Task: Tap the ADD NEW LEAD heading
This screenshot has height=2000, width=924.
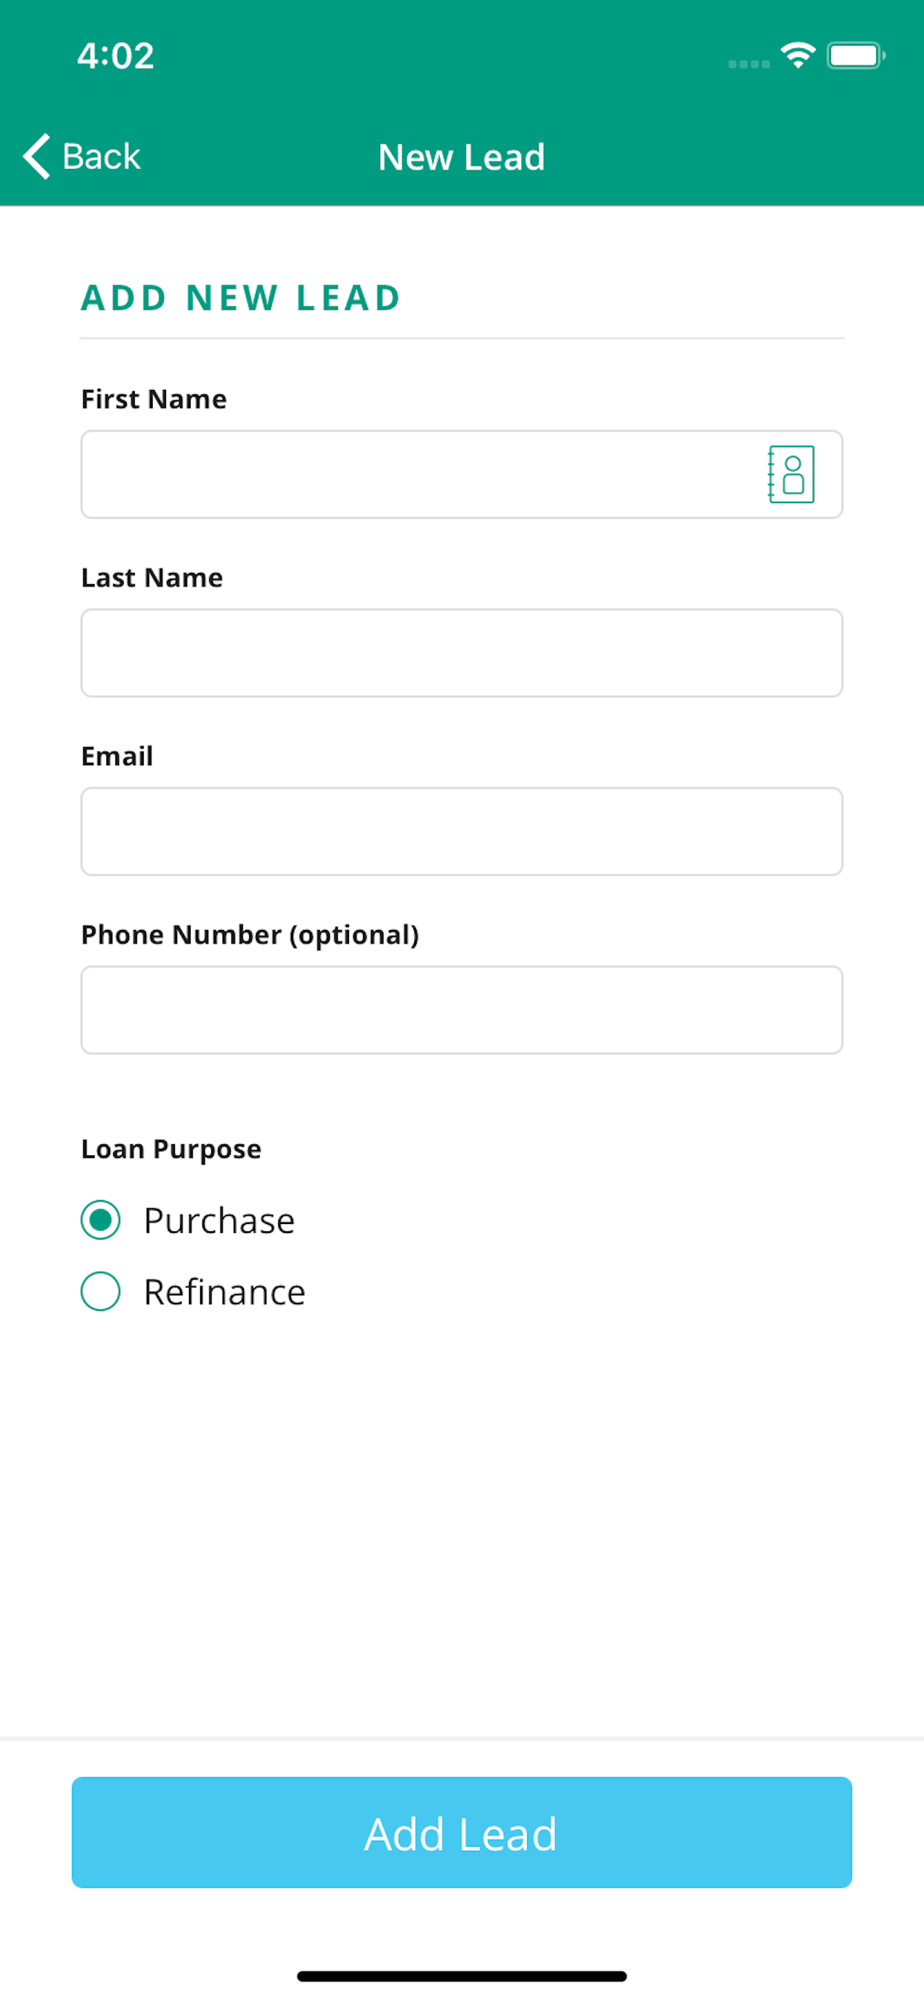Action: [241, 298]
